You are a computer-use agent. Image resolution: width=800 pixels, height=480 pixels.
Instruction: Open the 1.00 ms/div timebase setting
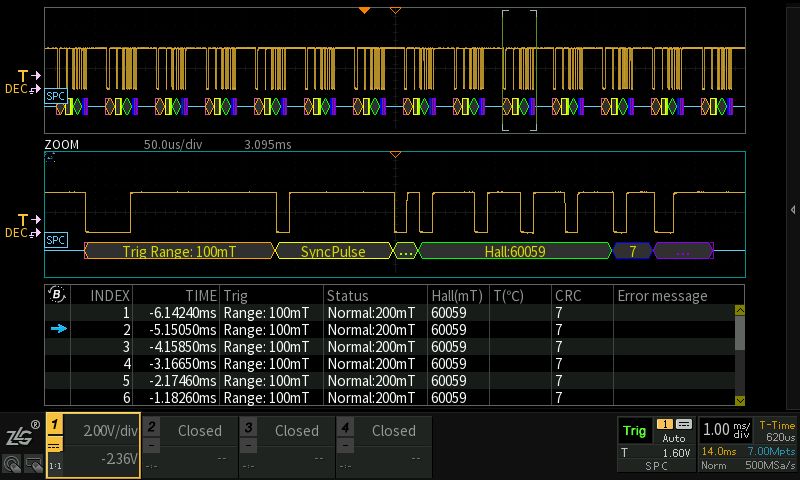click(x=727, y=429)
